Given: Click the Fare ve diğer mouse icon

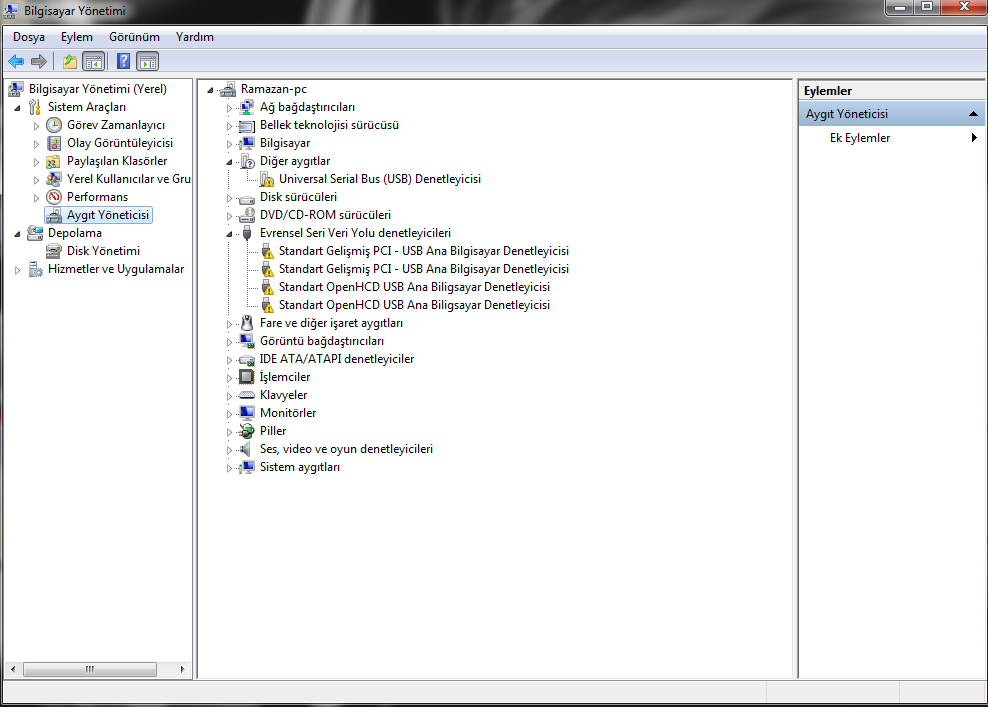Looking at the screenshot, I should [247, 323].
